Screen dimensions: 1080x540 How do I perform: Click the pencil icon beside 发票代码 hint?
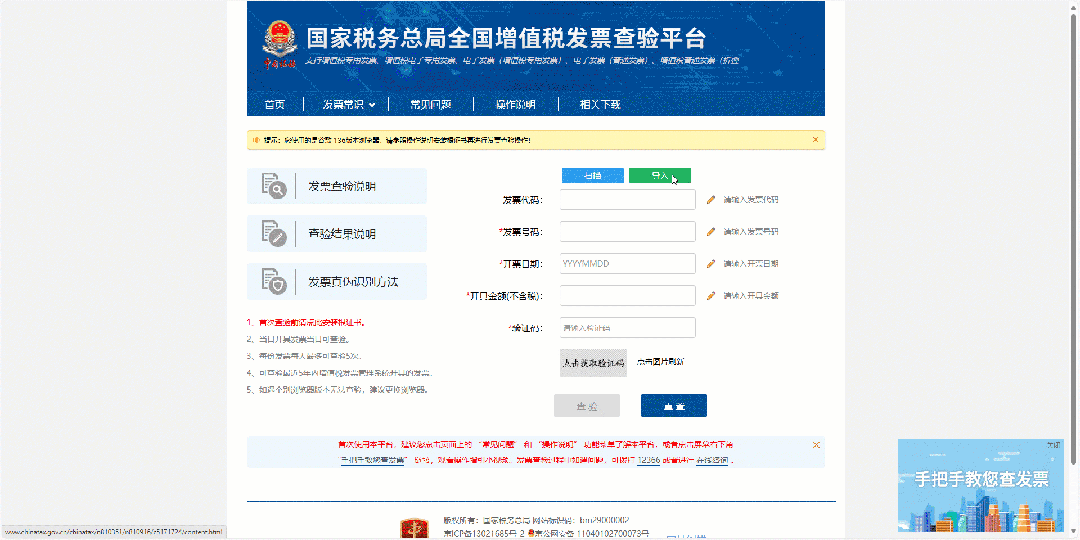[712, 200]
